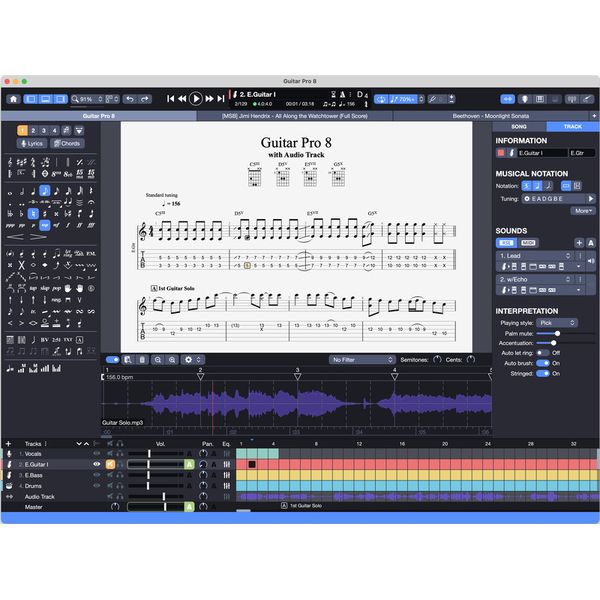Image resolution: width=600 pixels, height=600 pixels.
Task: Select the Guitar Pro 8 file tab
Action: 99,116
